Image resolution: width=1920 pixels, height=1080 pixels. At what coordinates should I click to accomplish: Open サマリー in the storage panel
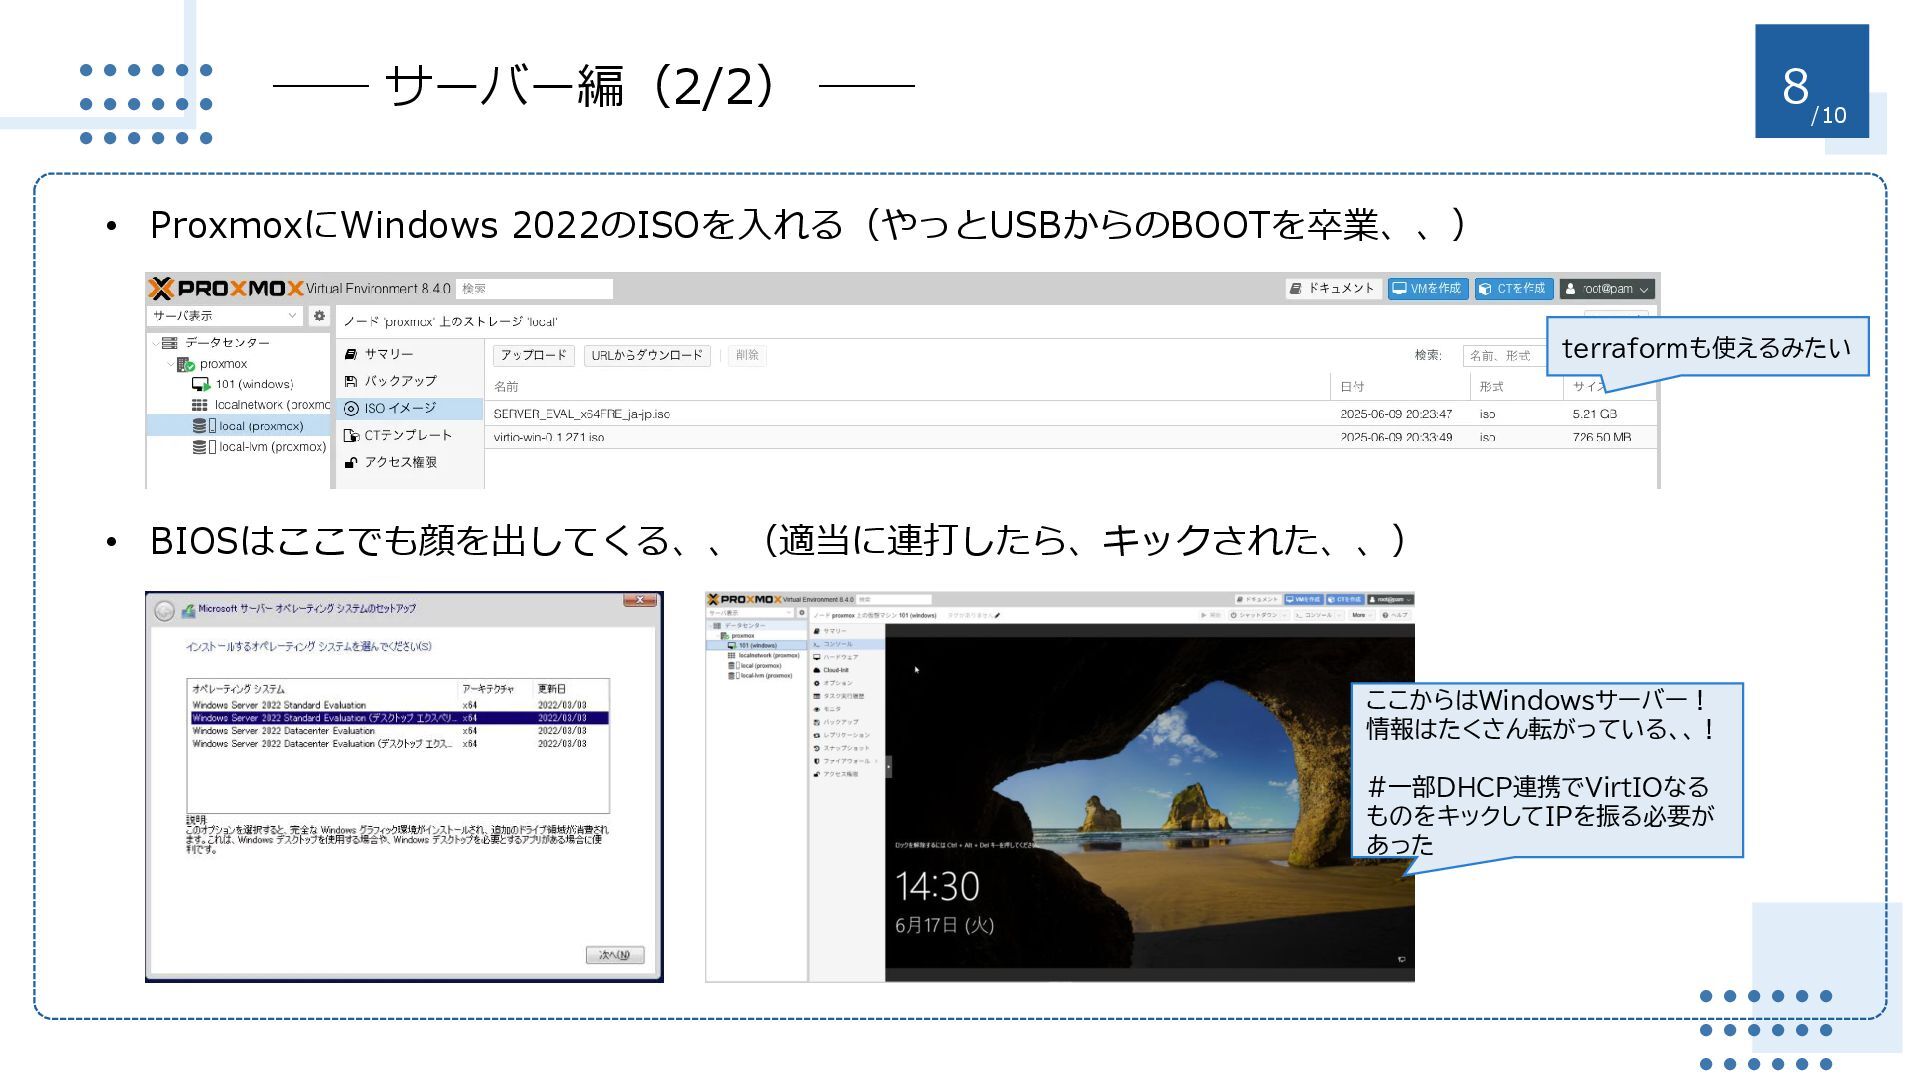pos(388,354)
